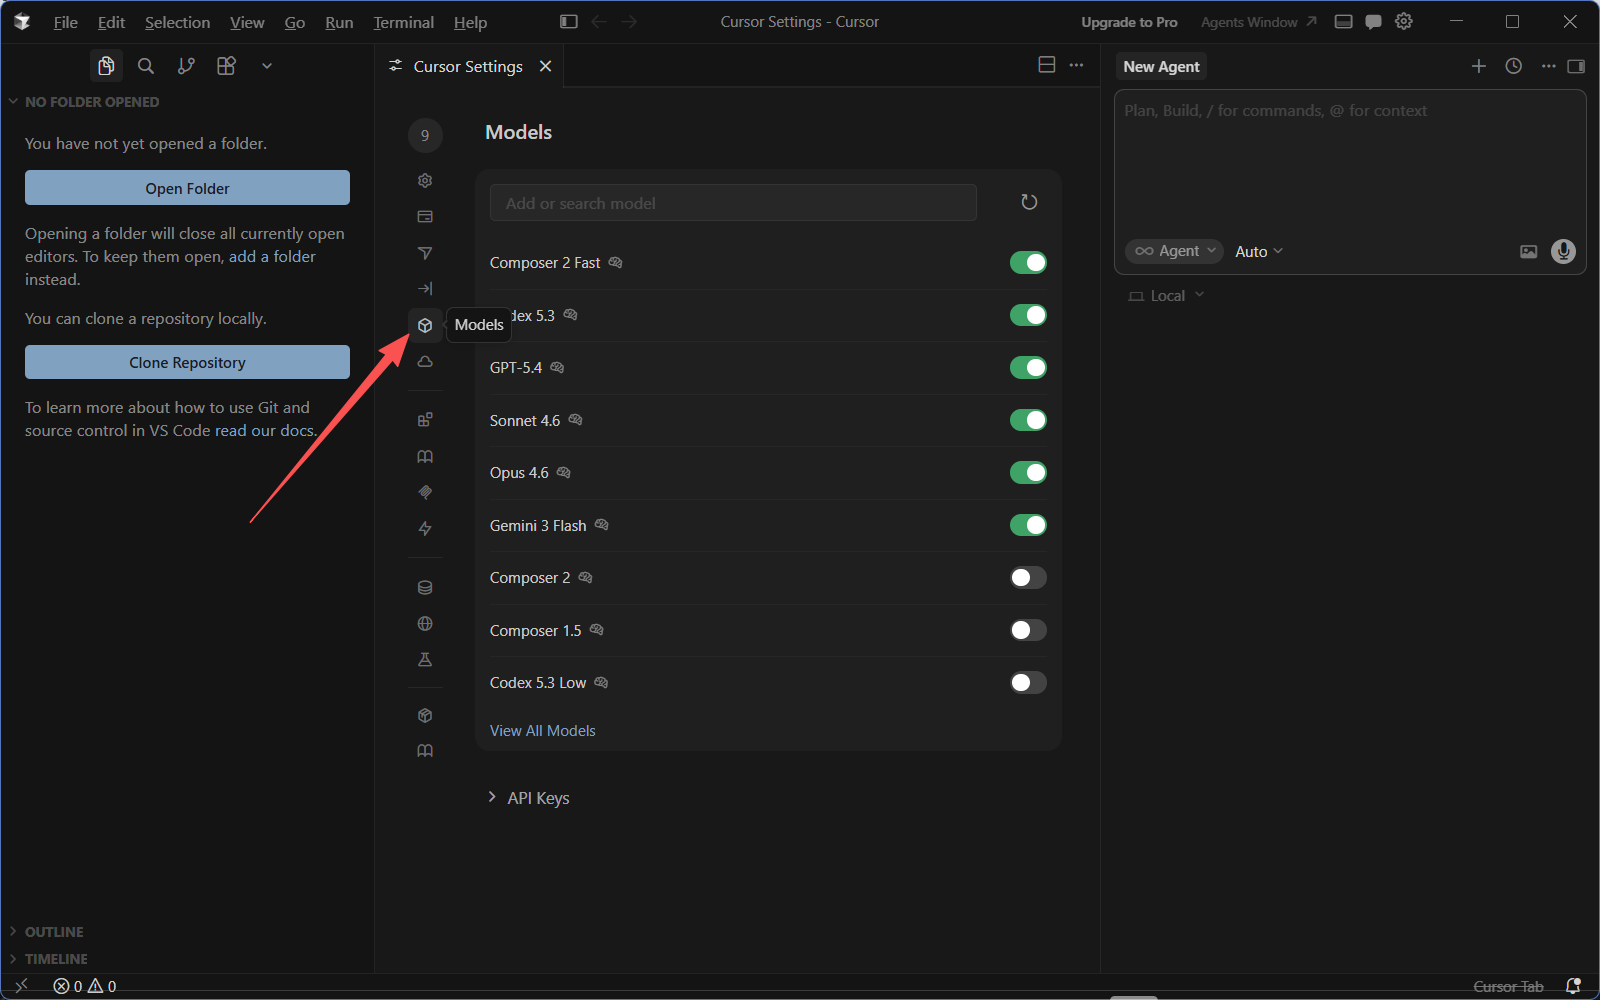Open the Terminal menu

coord(404,22)
